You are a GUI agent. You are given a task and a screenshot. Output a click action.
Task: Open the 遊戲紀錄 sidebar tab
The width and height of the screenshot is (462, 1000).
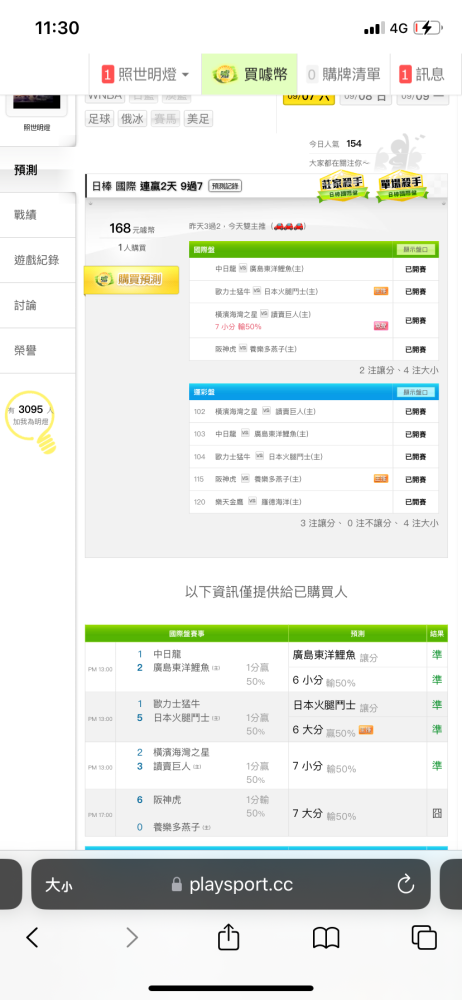coord(38,260)
